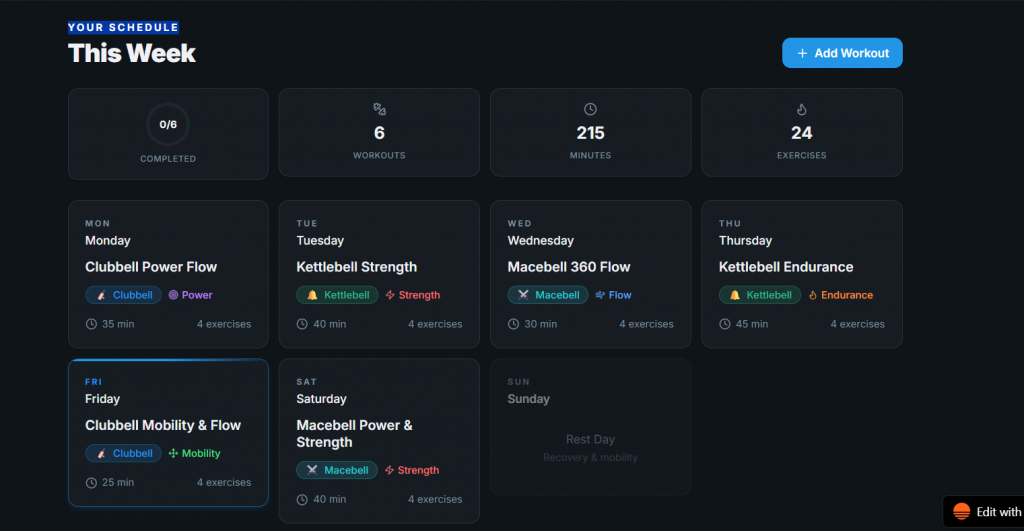The width and height of the screenshot is (1024, 531).
Task: Select the Clubbell tag on Monday's workout
Action: coord(124,295)
